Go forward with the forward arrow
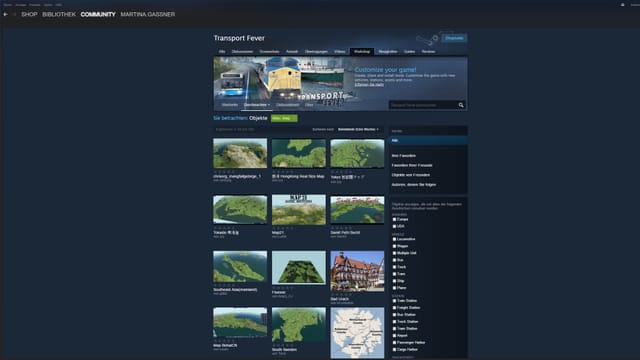The image size is (640, 360). (14, 14)
